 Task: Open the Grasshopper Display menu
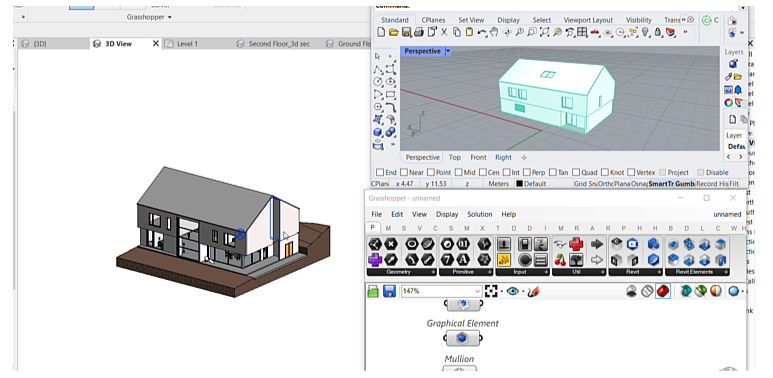[x=447, y=214]
